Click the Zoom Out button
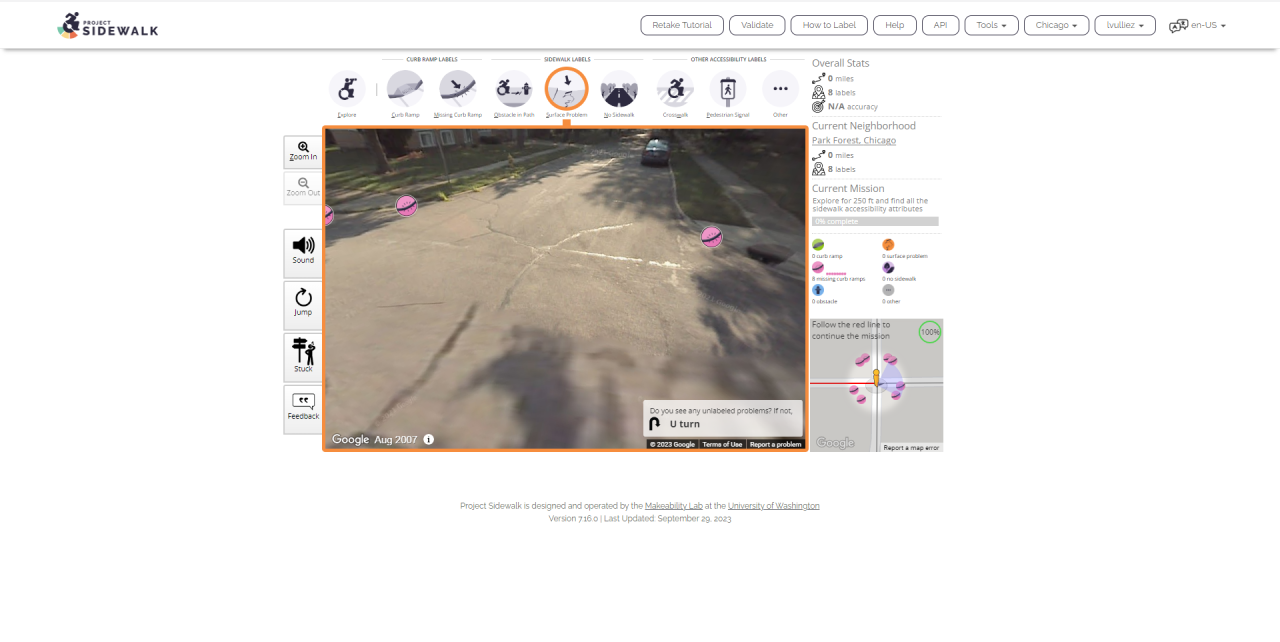The image size is (1280, 642). pyautogui.click(x=303, y=188)
